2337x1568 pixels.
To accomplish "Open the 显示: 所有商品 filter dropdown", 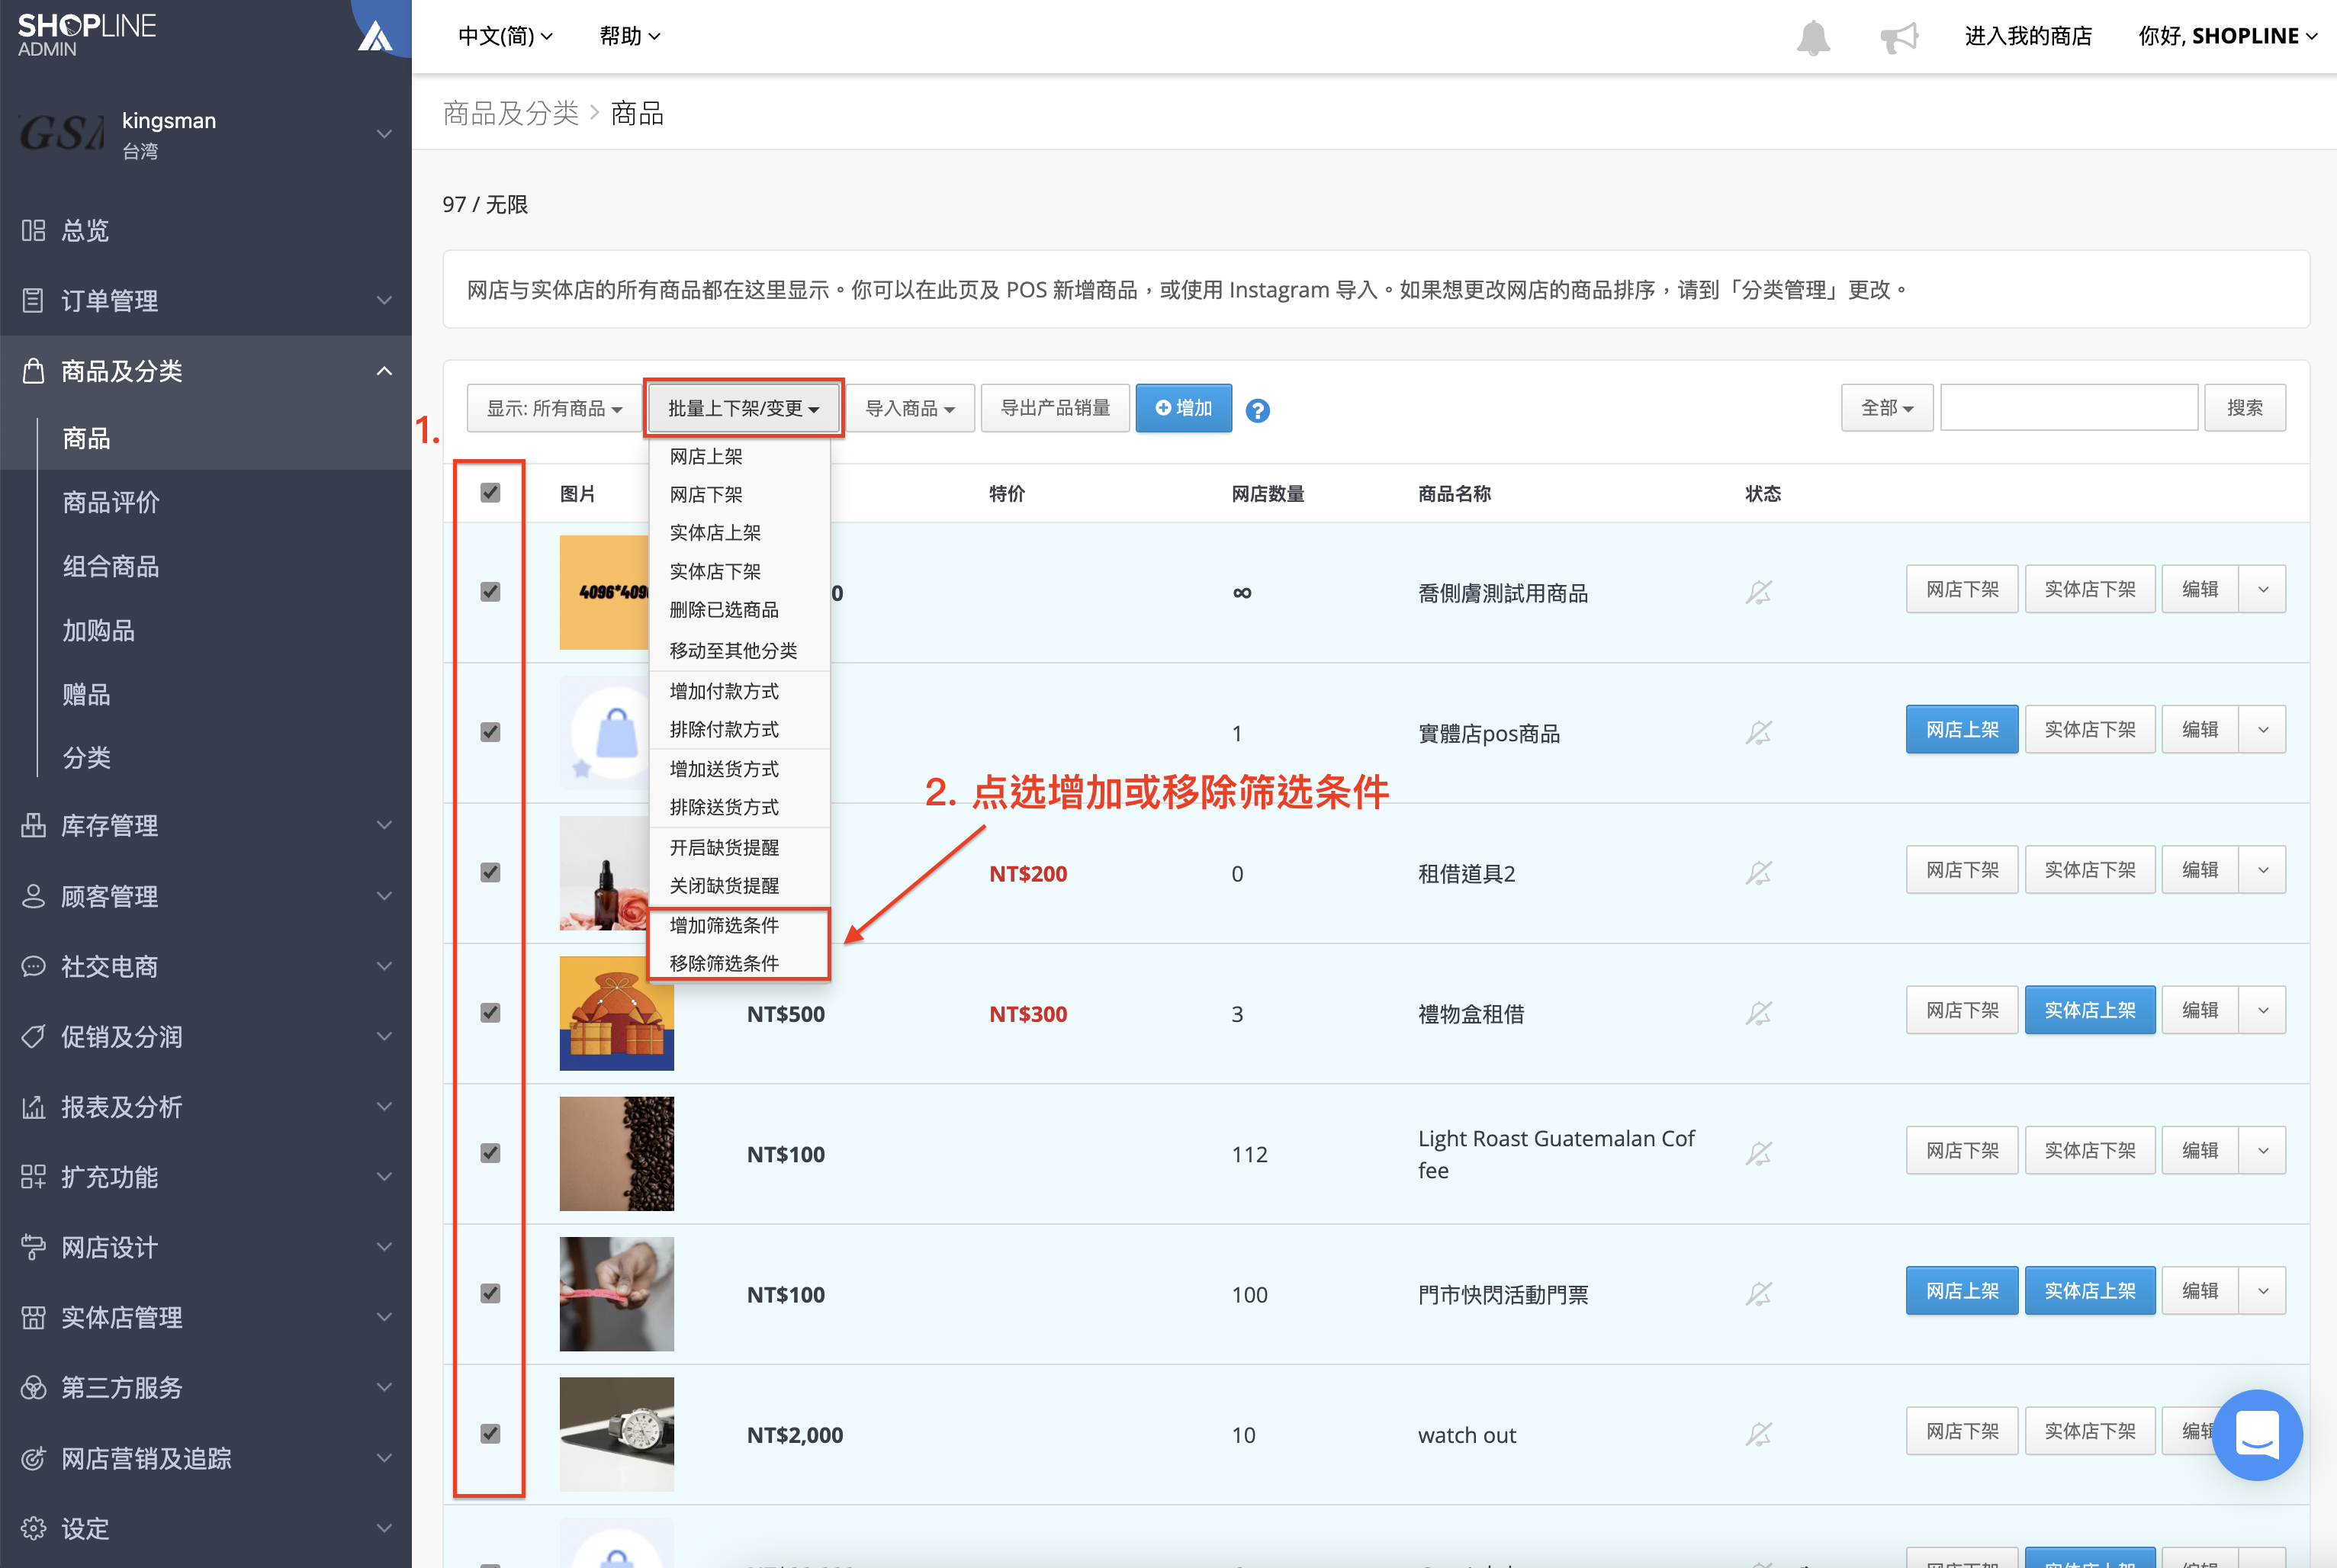I will tap(554, 408).
